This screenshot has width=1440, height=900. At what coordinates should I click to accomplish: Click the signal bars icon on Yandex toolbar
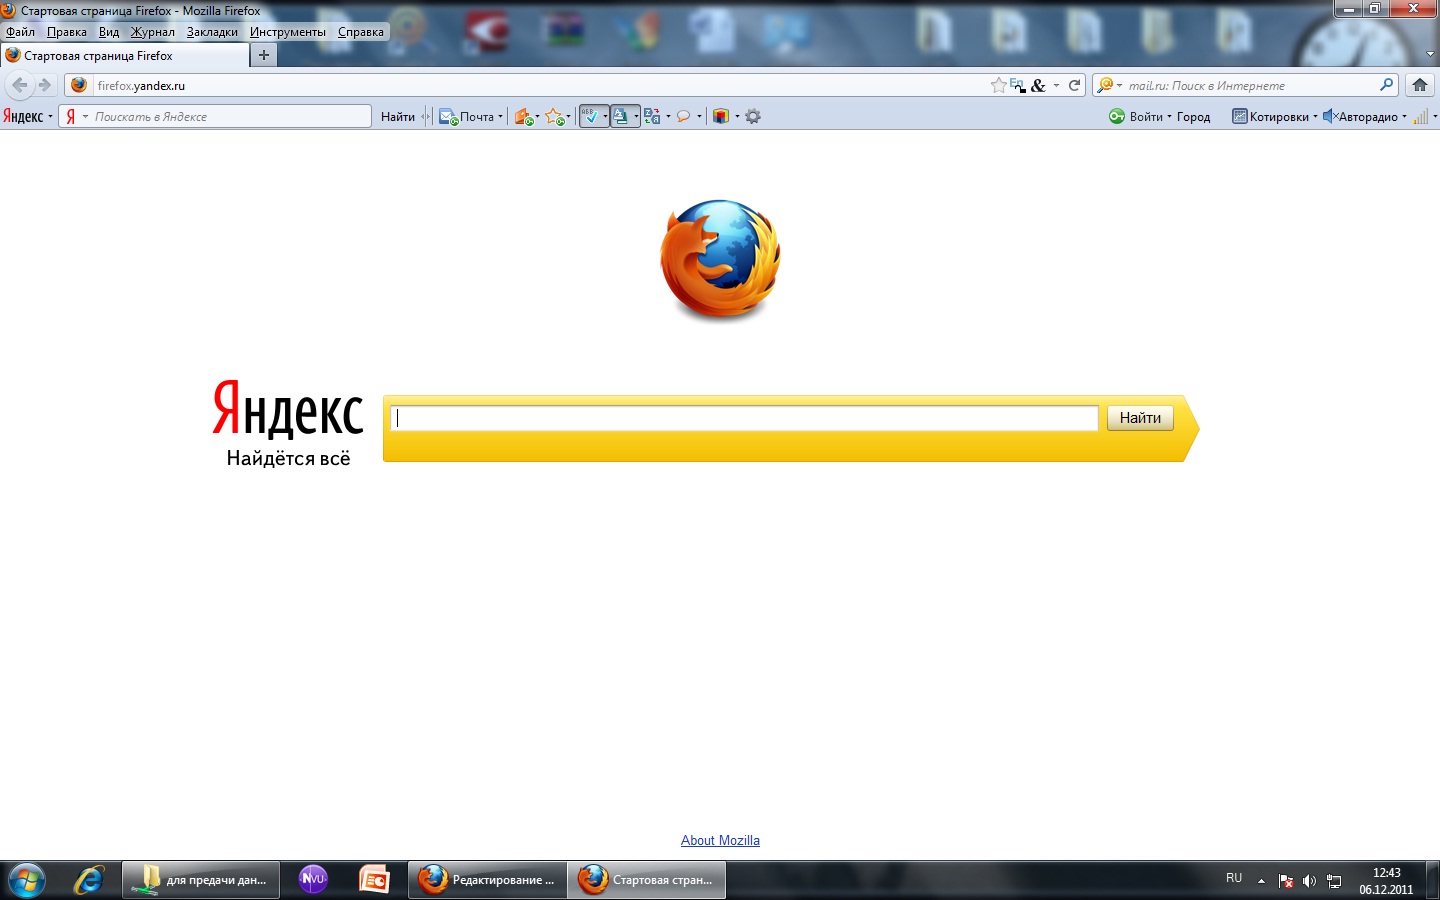1420,116
